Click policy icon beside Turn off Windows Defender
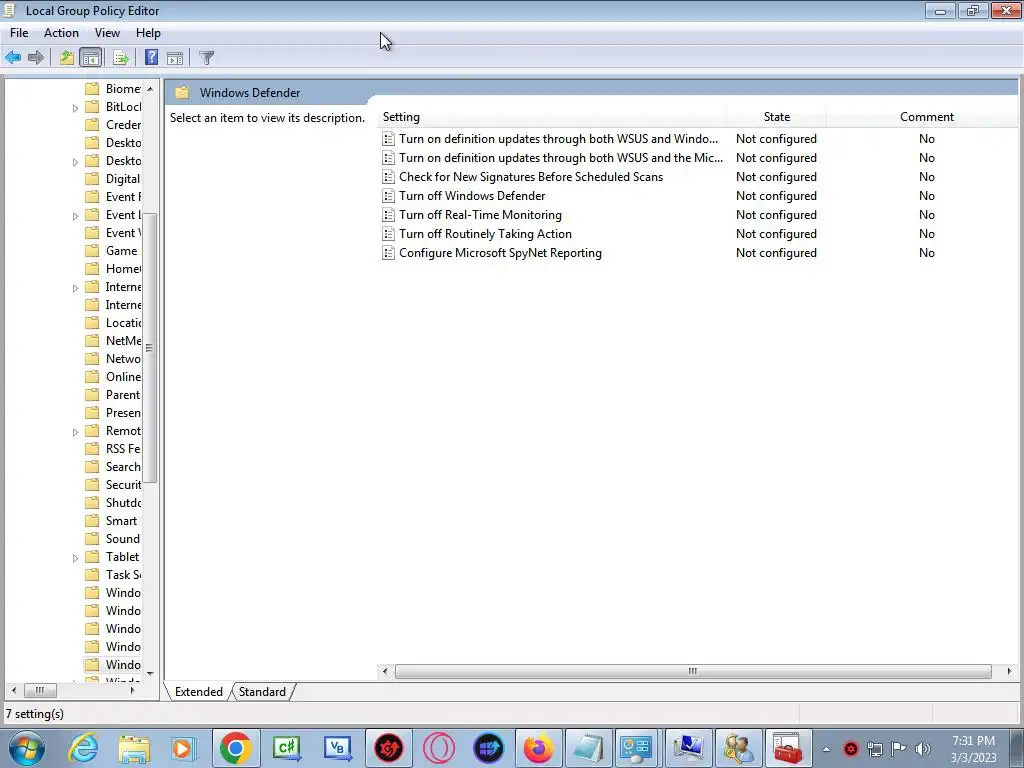The height and width of the screenshot is (768, 1024). pyautogui.click(x=389, y=196)
